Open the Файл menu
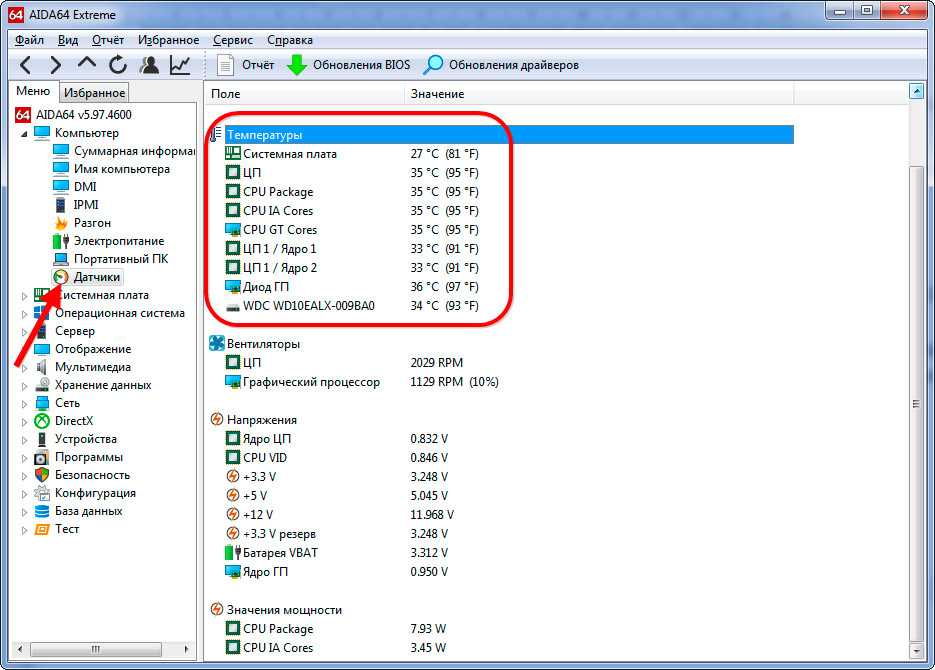This screenshot has height=670, width=935. 29,40
